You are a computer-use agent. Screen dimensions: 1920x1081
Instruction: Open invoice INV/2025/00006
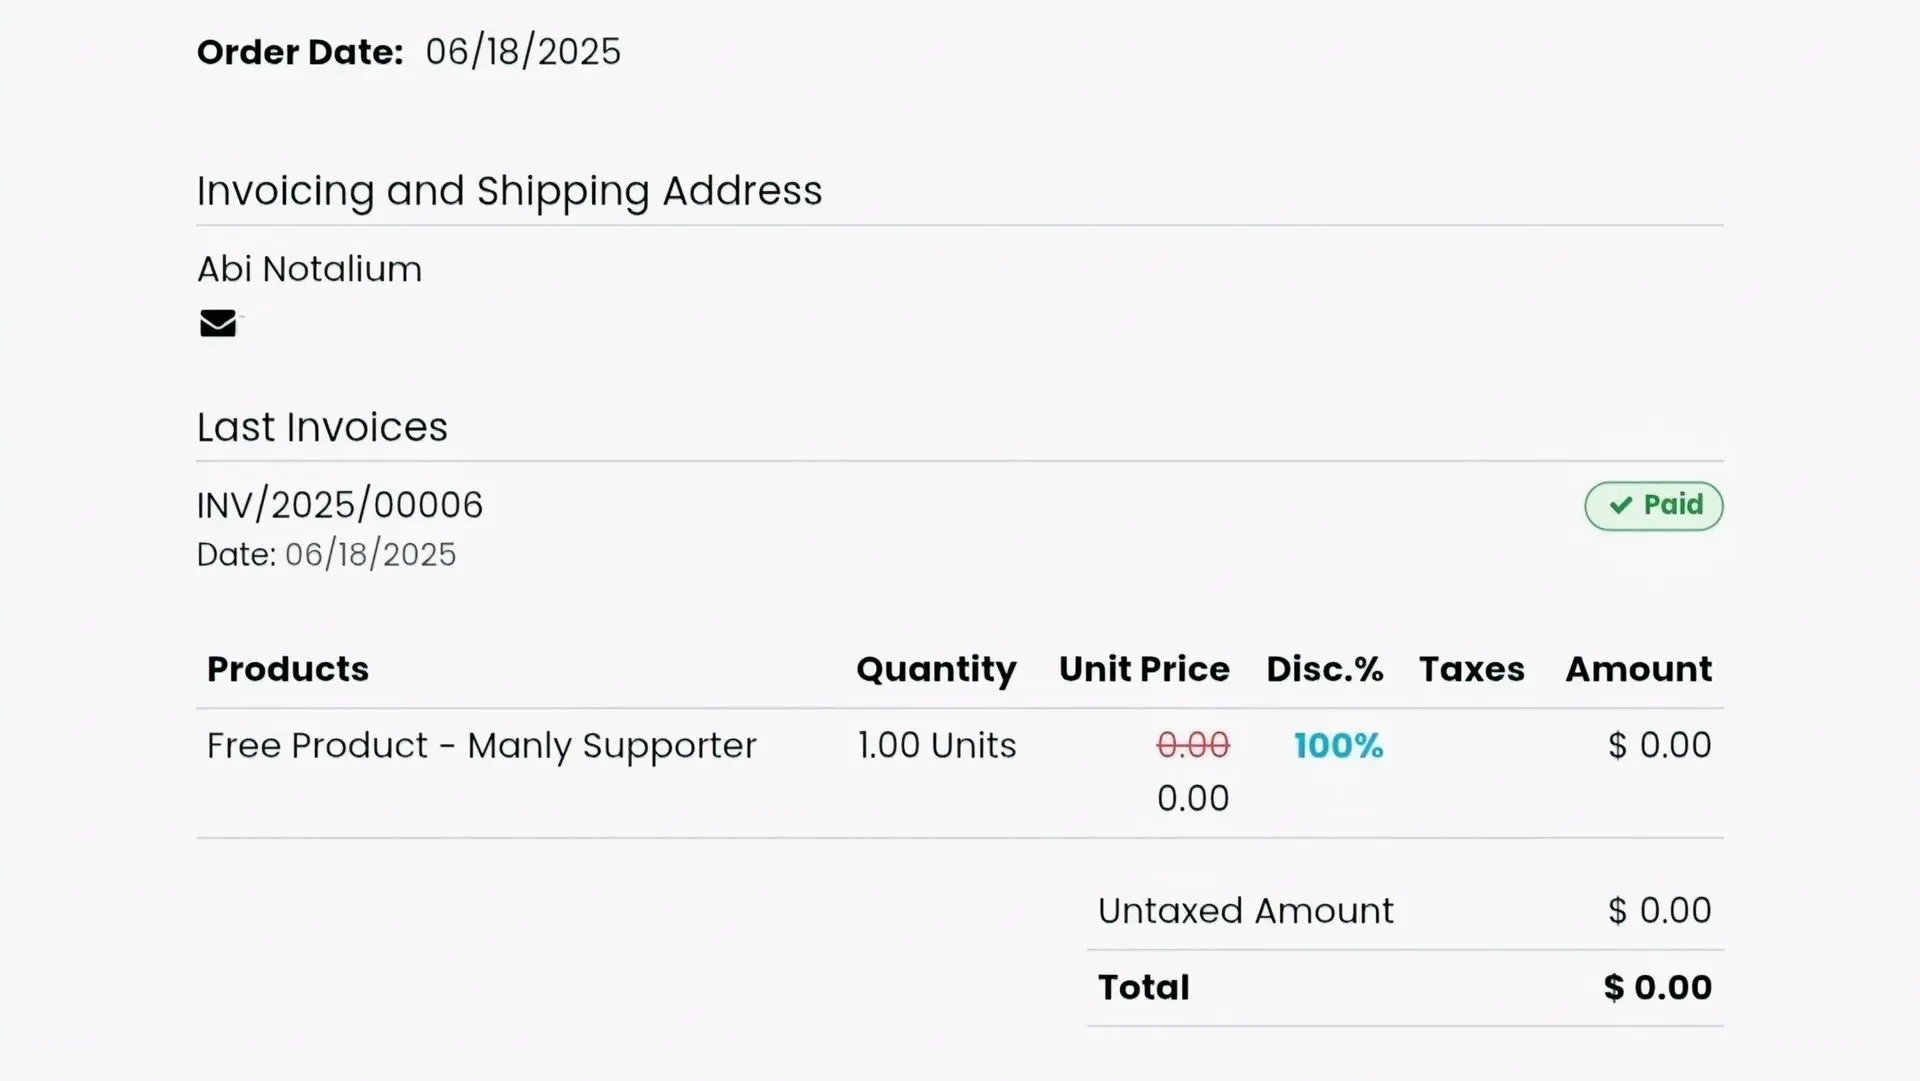click(x=340, y=505)
